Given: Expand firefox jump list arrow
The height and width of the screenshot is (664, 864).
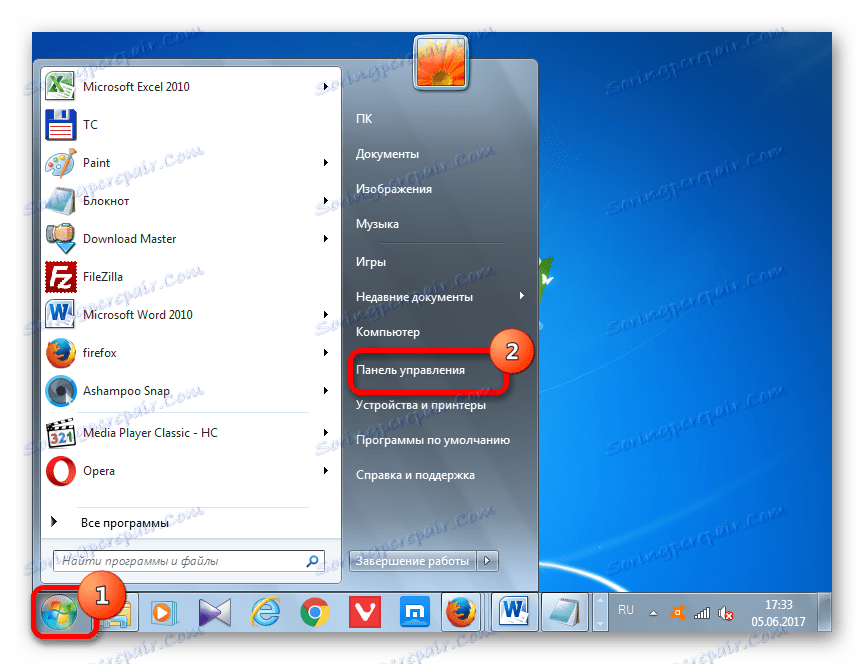Looking at the screenshot, I should (326, 353).
